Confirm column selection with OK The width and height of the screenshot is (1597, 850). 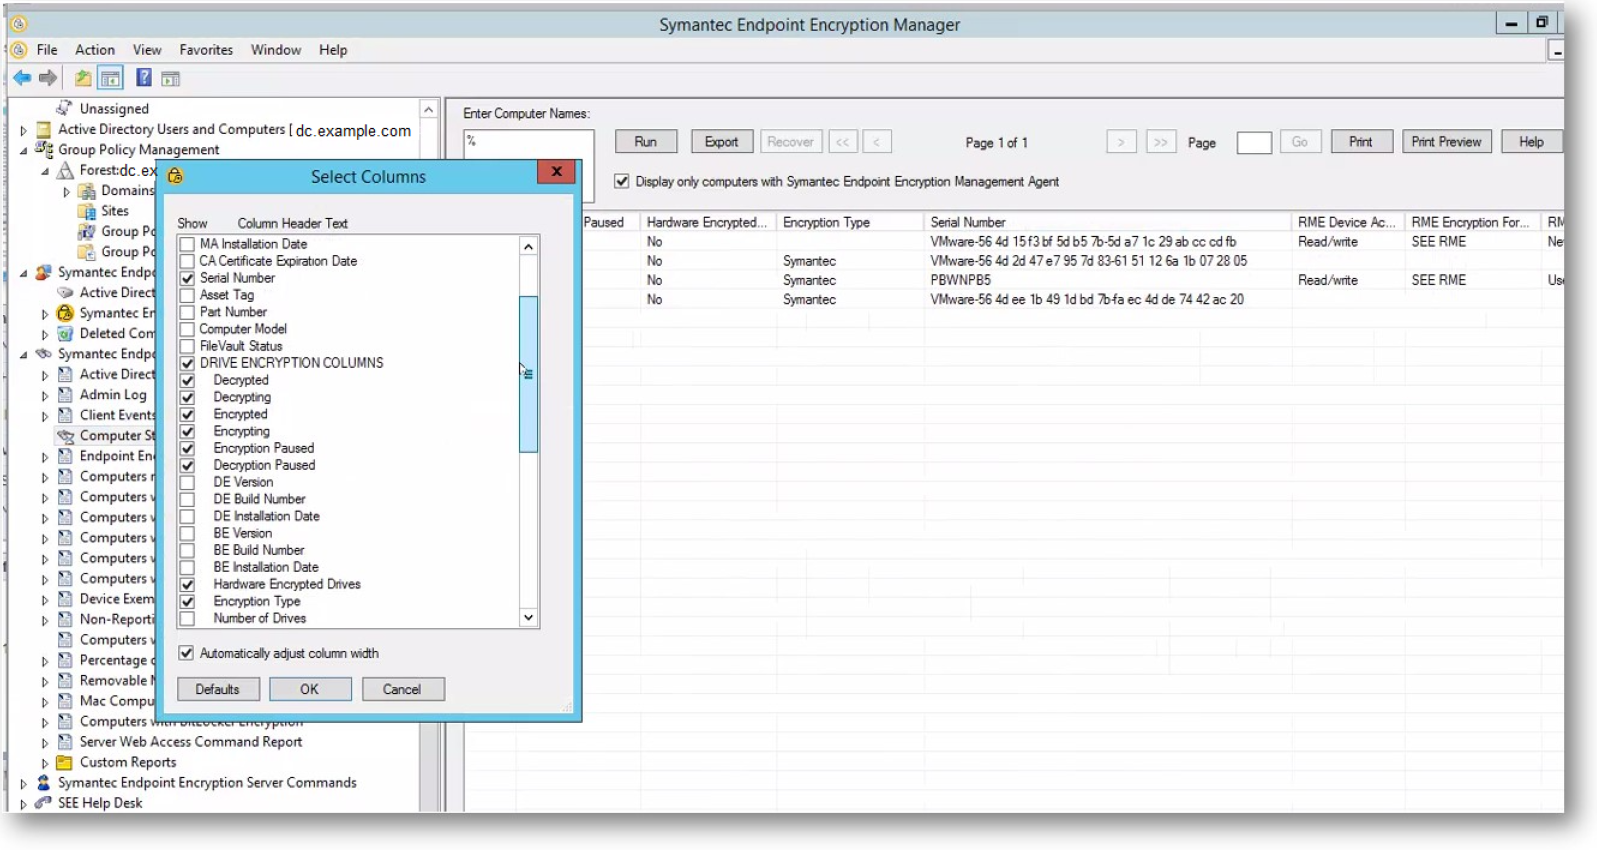click(310, 689)
